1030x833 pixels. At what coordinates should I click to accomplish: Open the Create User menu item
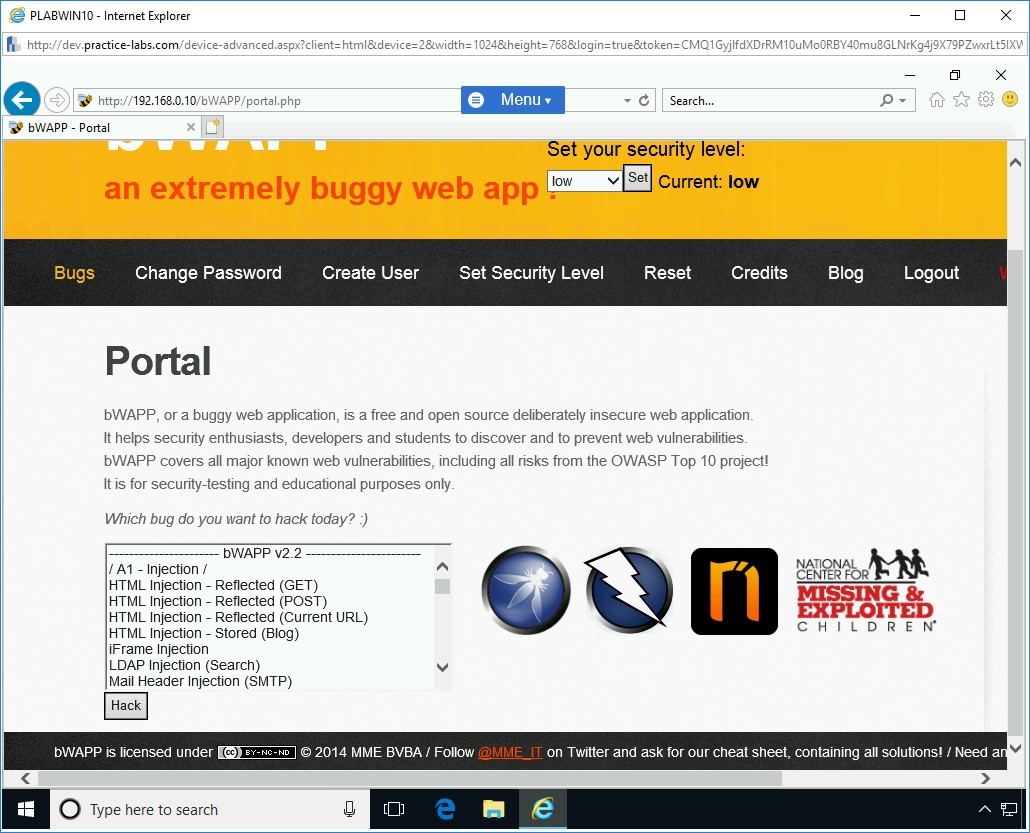370,273
